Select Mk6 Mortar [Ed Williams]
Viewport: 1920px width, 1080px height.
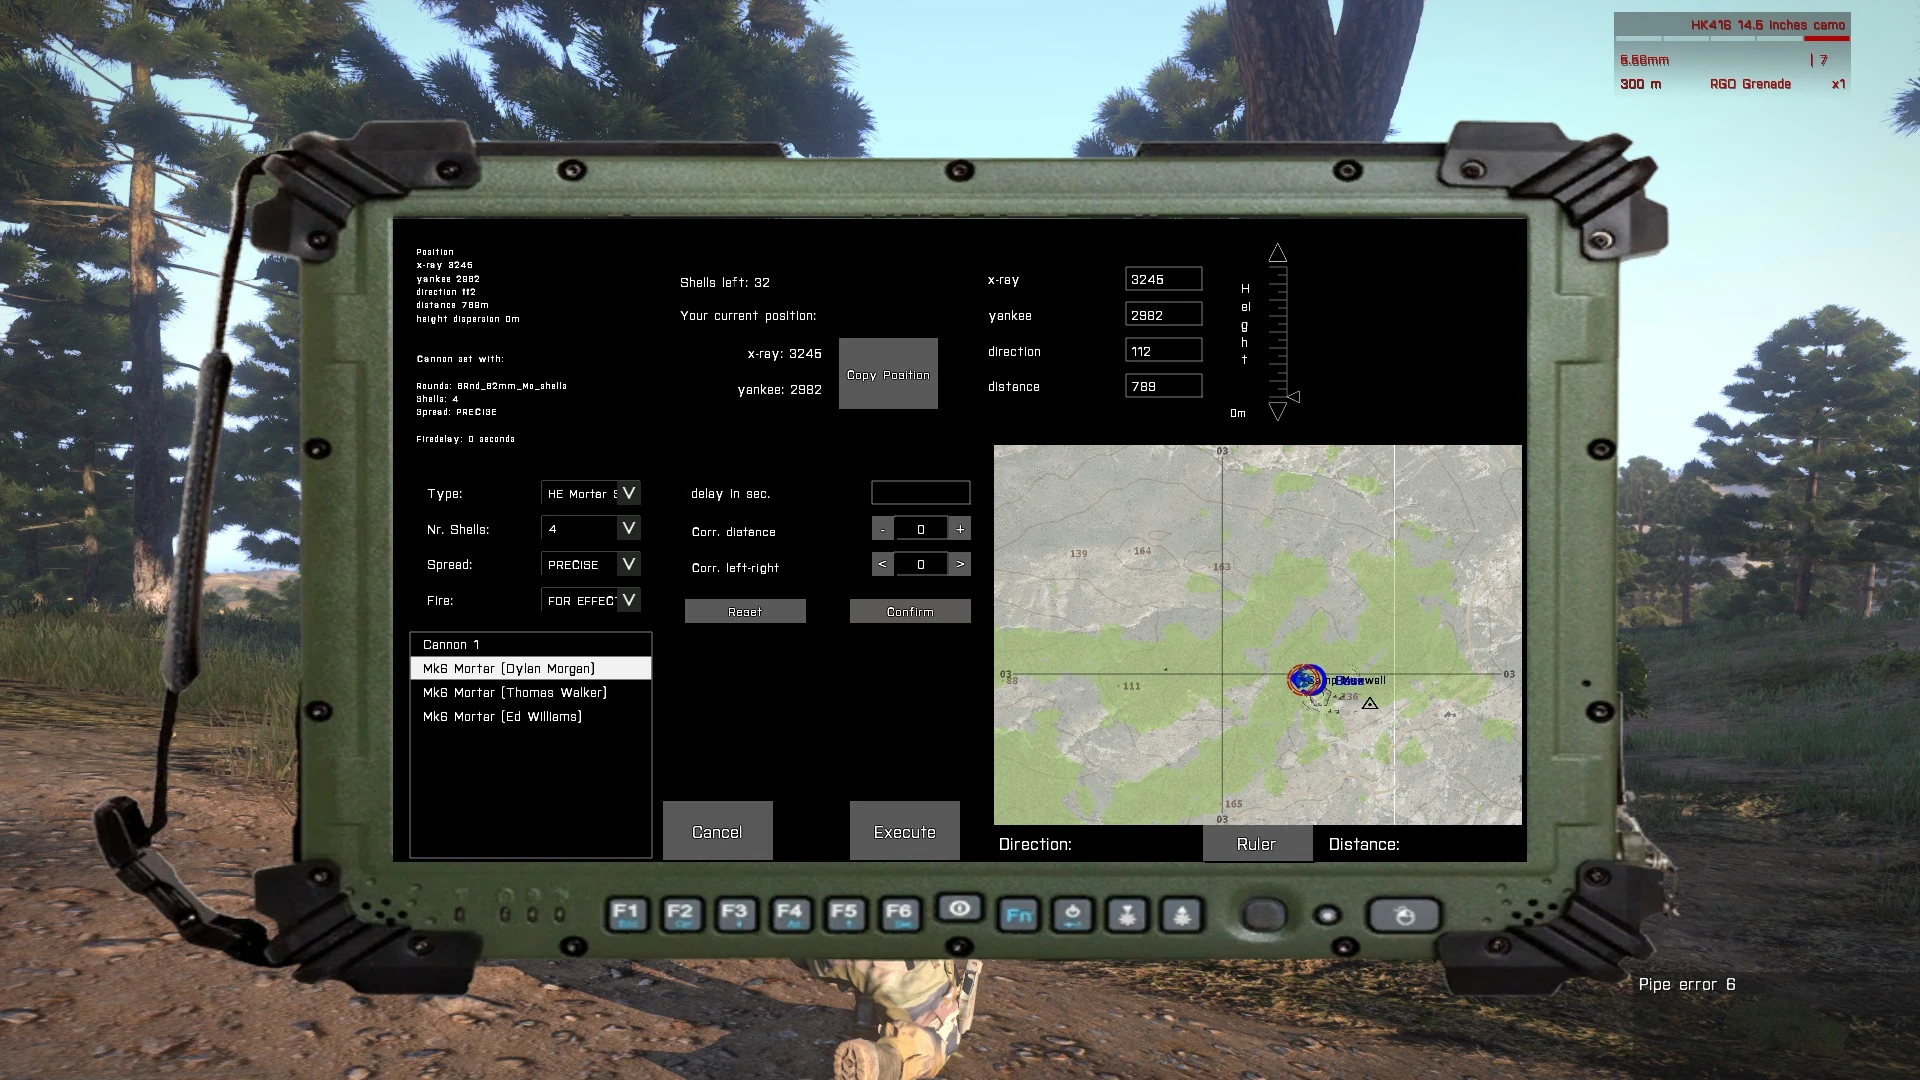[502, 716]
